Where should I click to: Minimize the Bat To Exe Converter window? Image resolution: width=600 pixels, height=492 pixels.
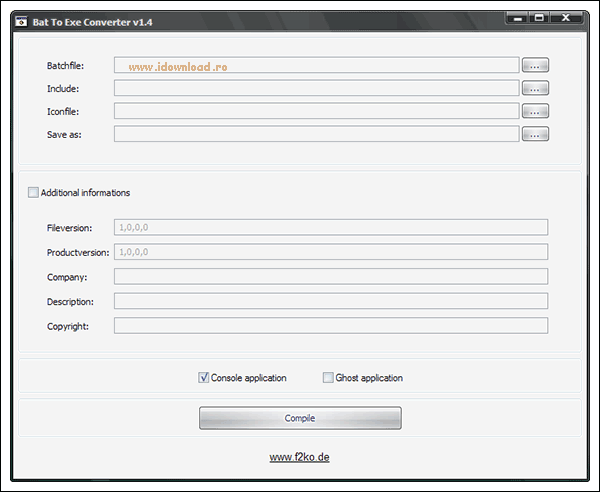coord(518,18)
